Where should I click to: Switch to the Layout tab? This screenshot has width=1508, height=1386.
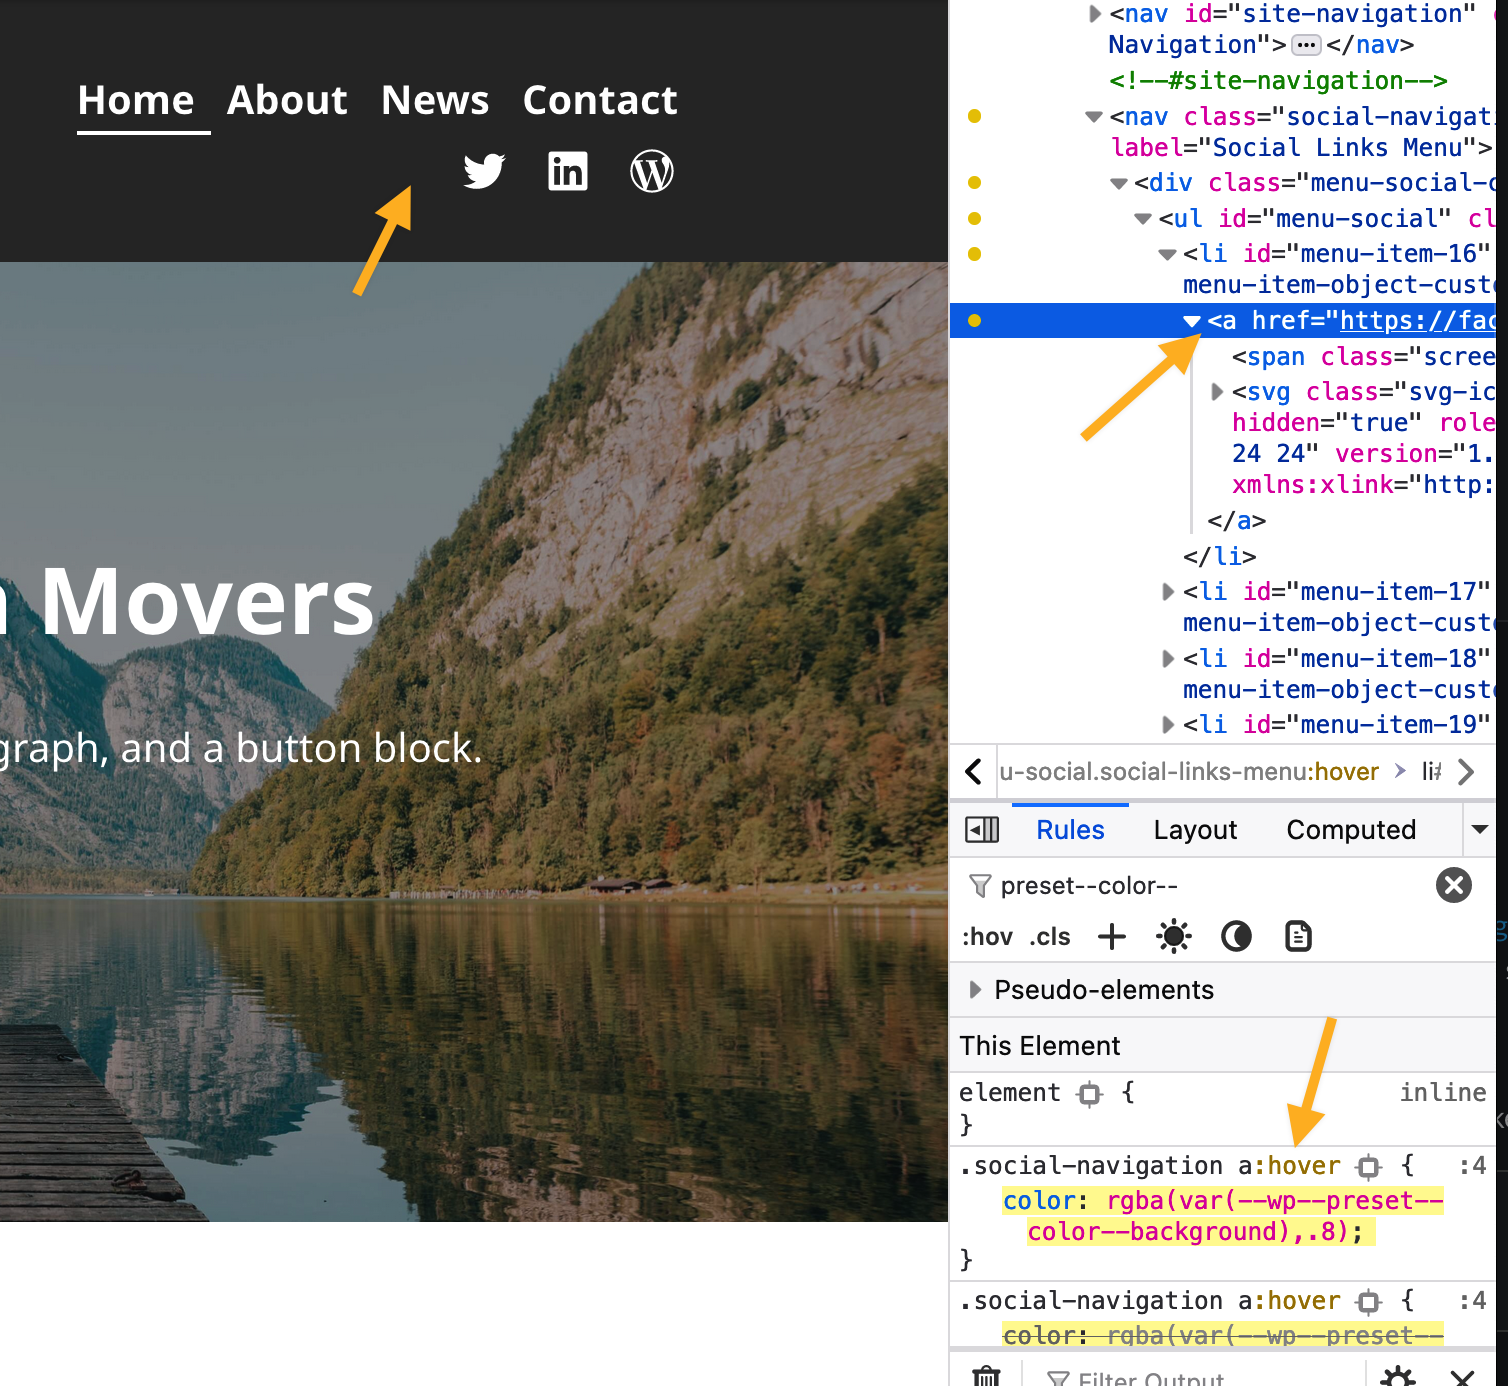(x=1194, y=829)
